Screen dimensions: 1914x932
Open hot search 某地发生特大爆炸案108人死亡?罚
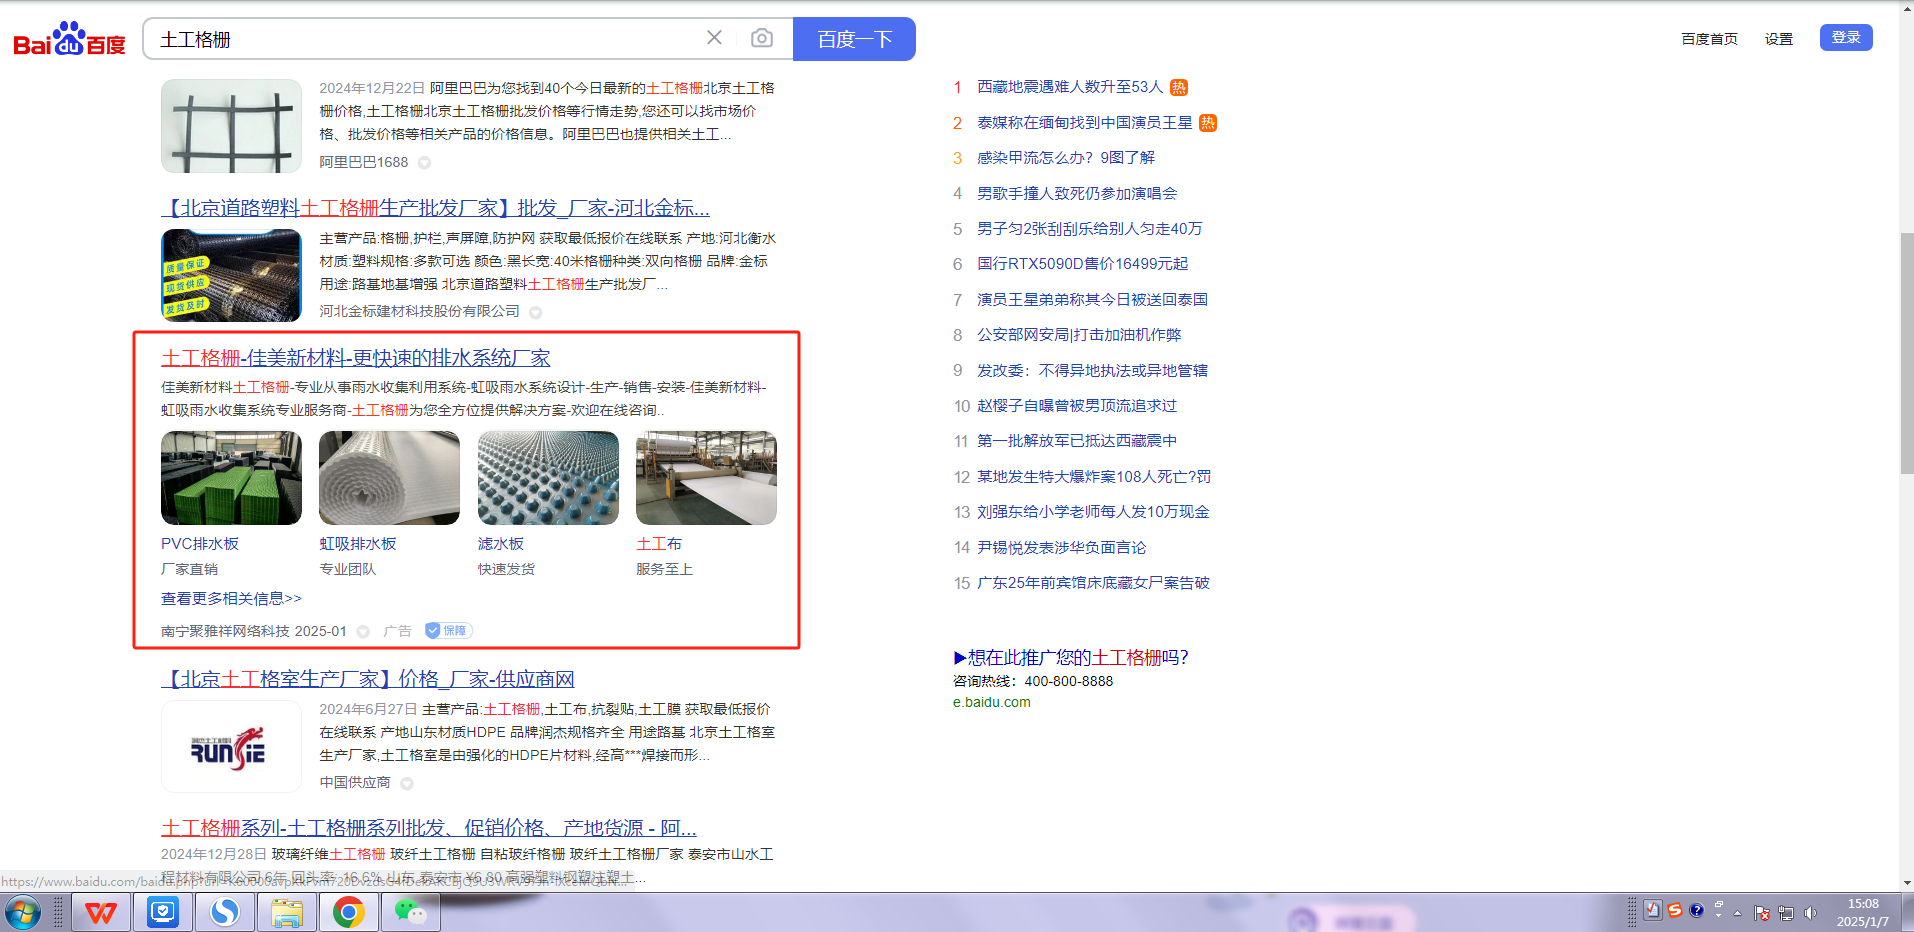pos(1094,477)
